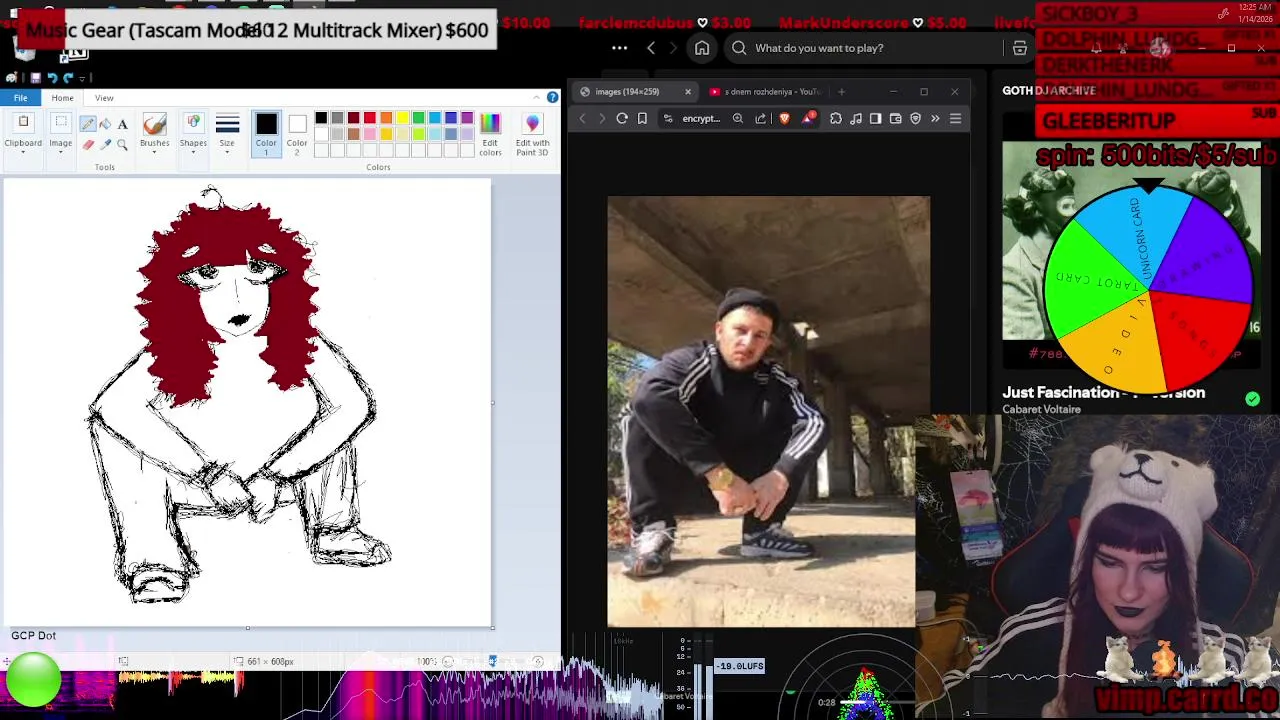This screenshot has width=1280, height=720.
Task: Click green checkmark next to song title
Action: 1253,399
